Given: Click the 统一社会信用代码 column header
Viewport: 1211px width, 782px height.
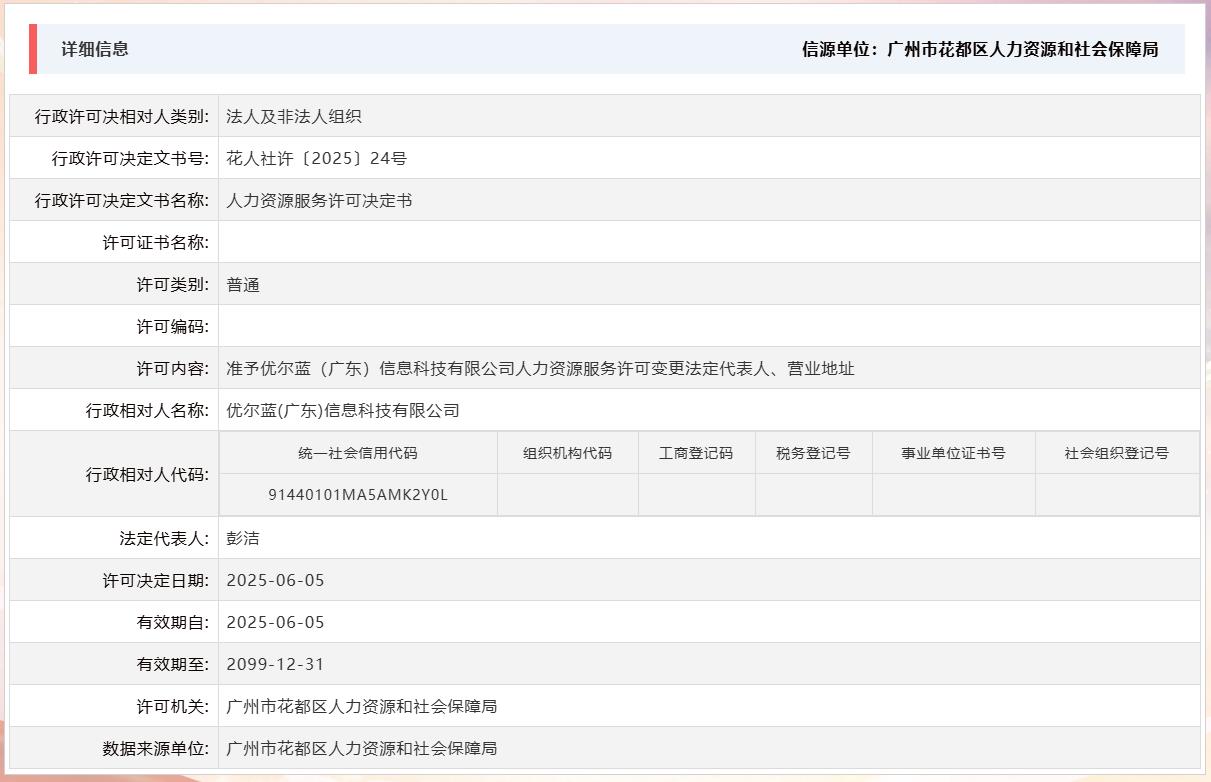Looking at the screenshot, I should [357, 452].
